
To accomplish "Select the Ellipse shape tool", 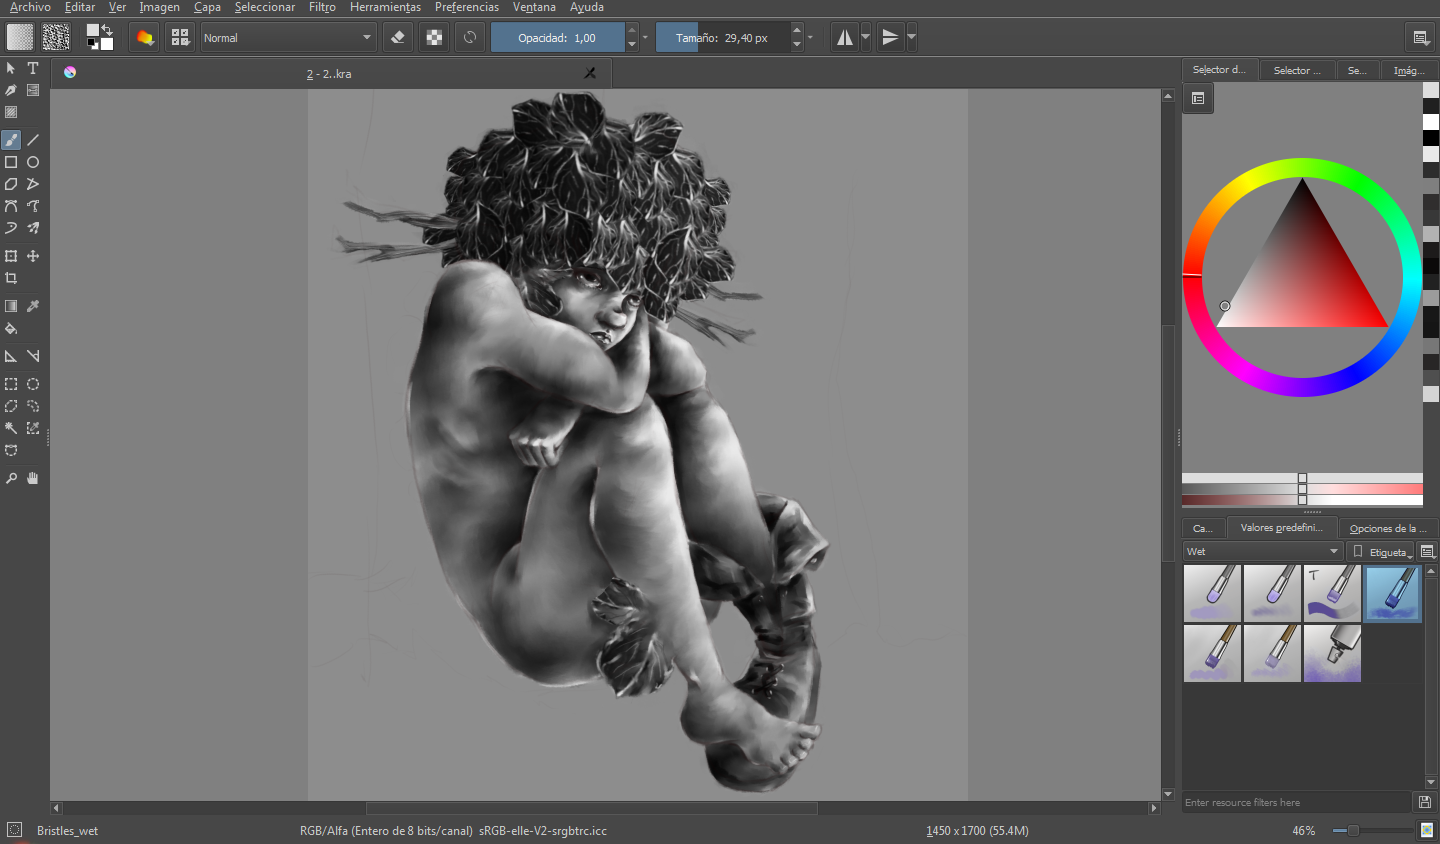I will point(33,162).
